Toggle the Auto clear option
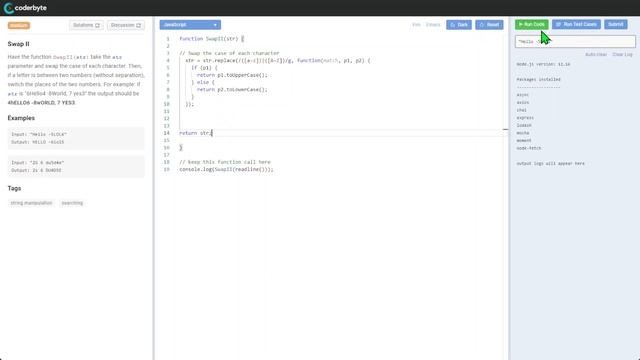Image resolution: width=640 pixels, height=360 pixels. click(596, 54)
